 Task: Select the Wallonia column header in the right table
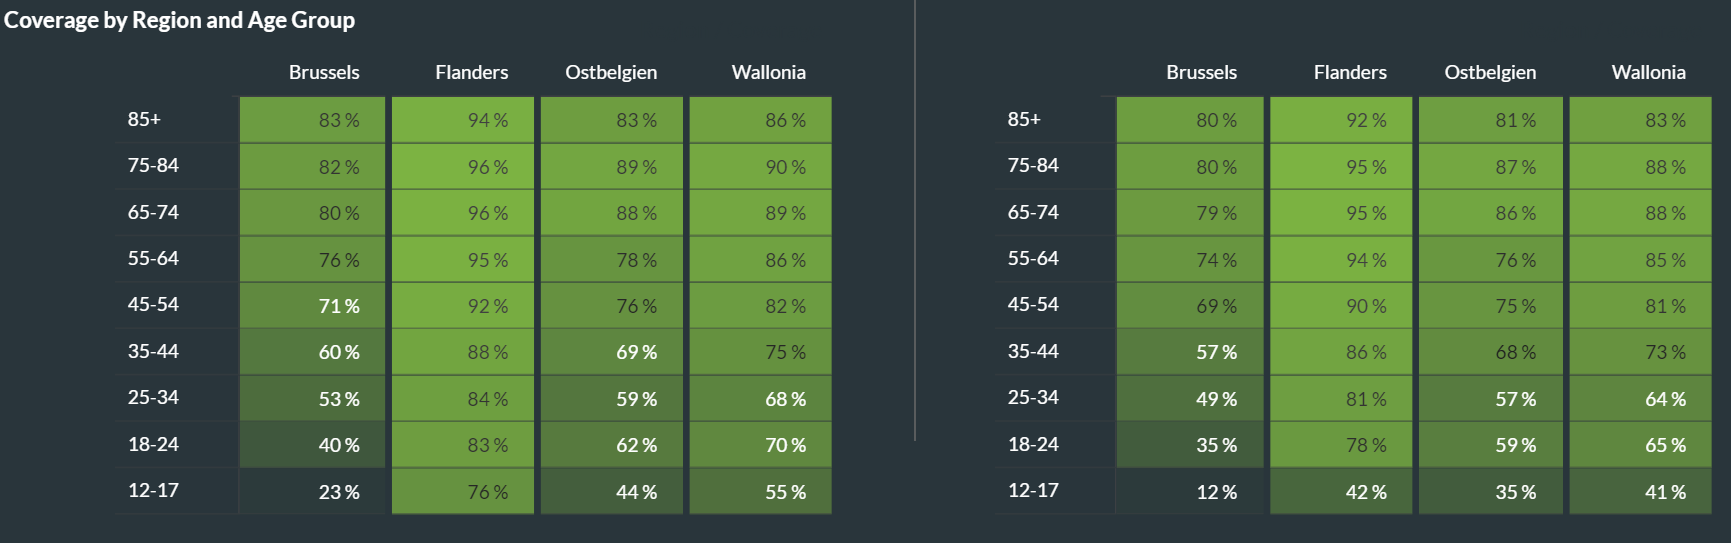coord(1648,72)
